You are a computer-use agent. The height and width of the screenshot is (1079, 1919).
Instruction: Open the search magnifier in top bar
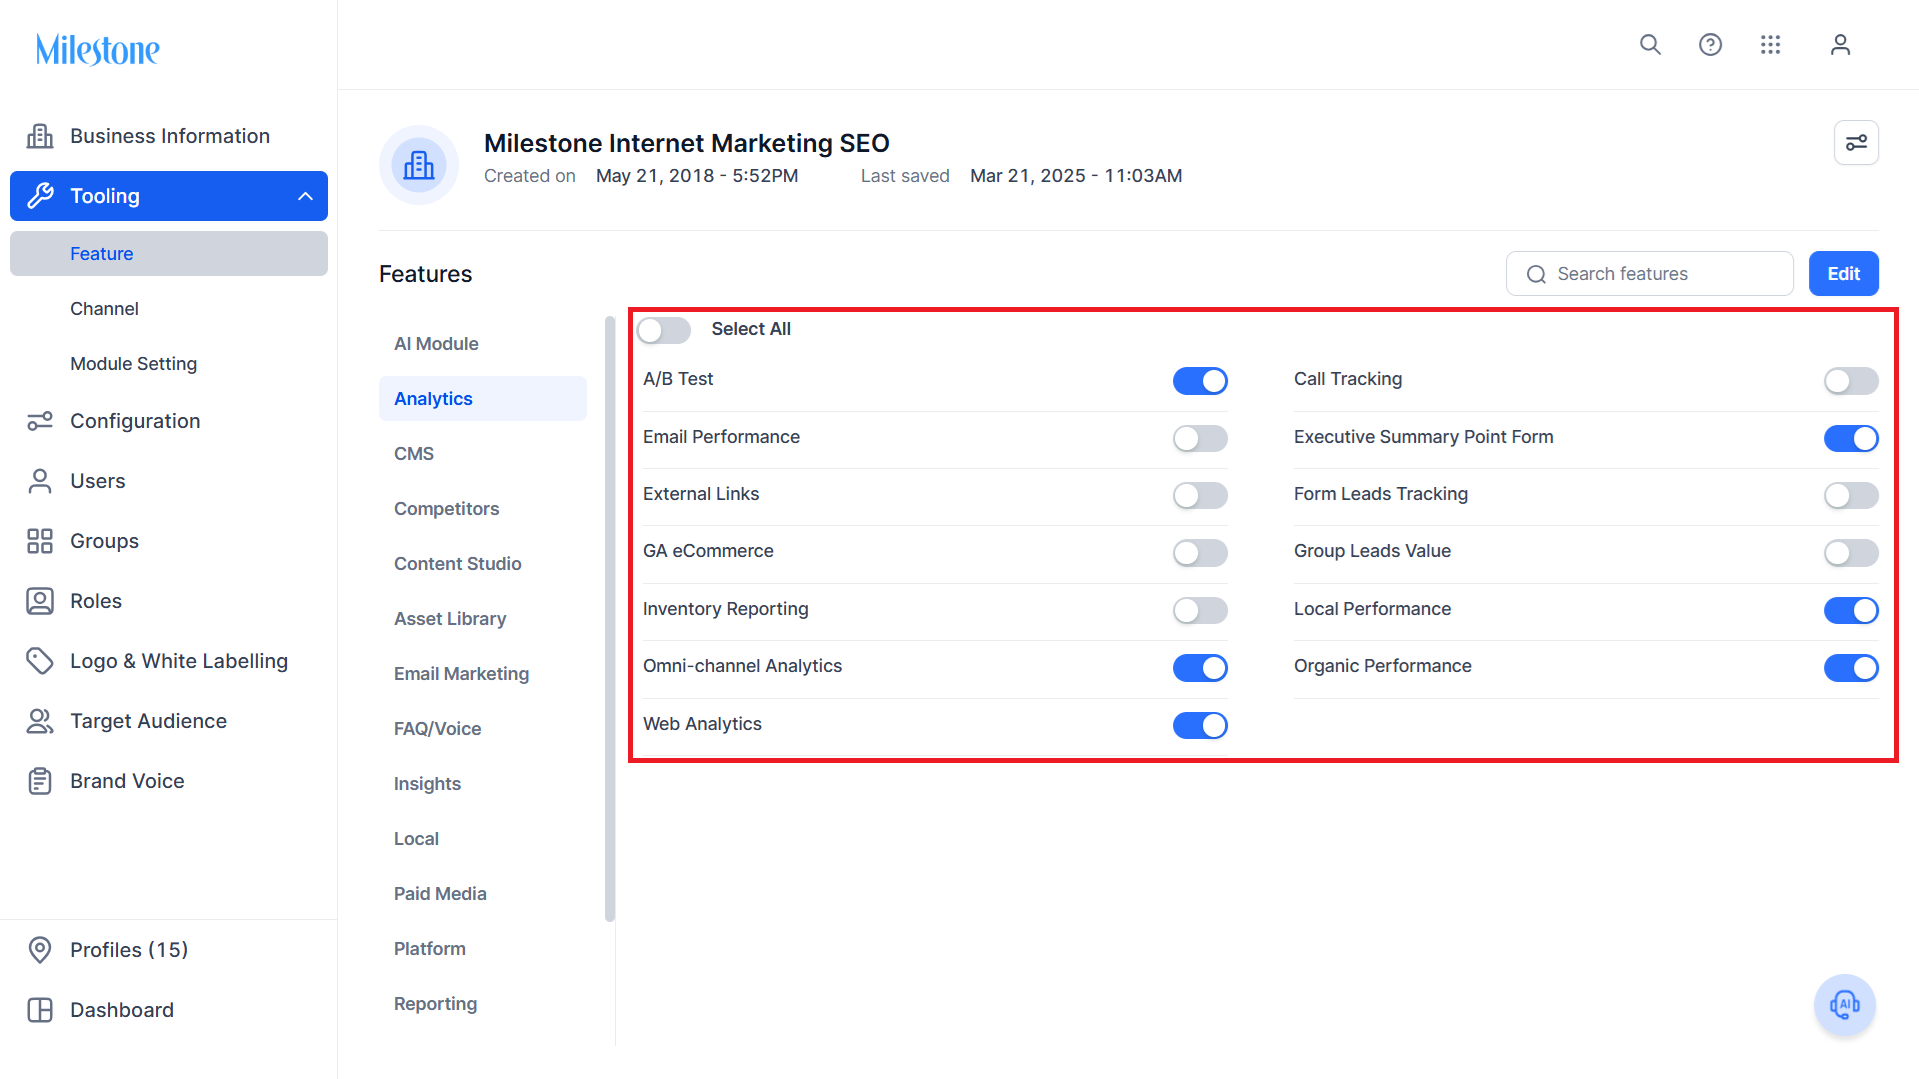click(x=1650, y=45)
